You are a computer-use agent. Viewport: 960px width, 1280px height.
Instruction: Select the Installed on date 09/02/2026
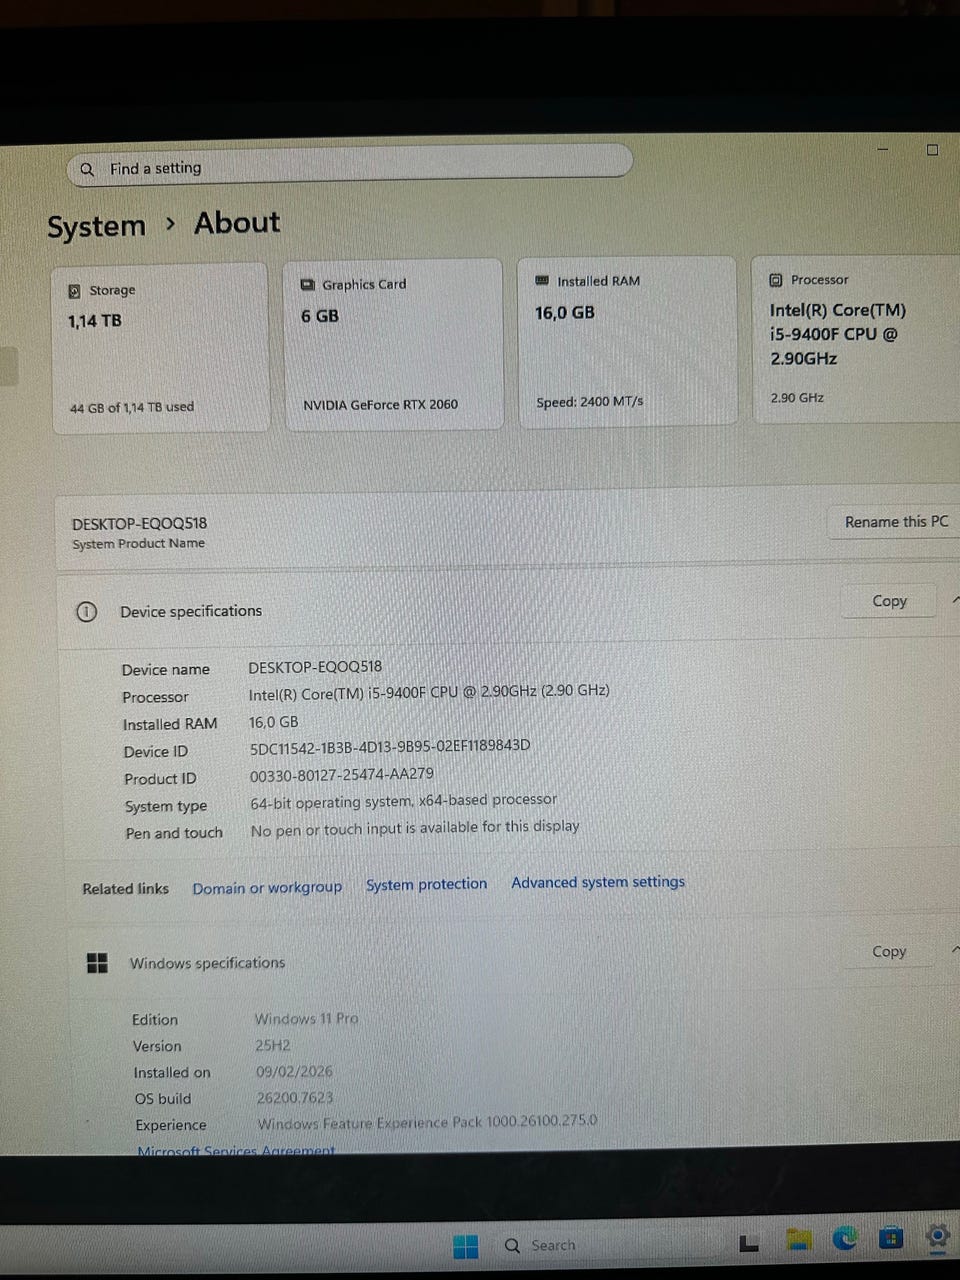(294, 1071)
